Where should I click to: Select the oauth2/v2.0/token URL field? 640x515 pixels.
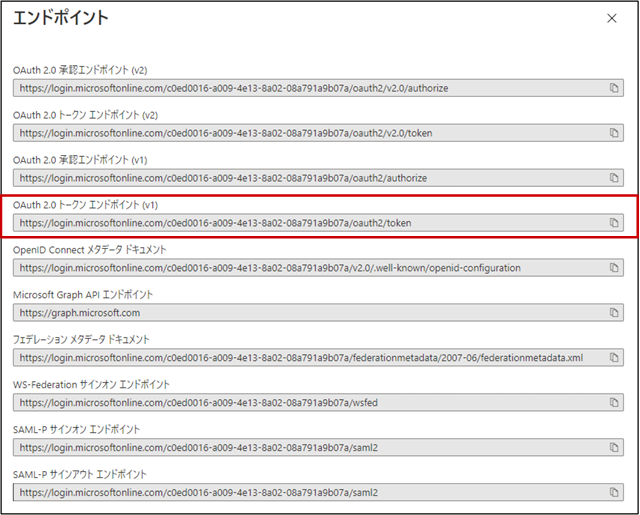click(x=318, y=133)
